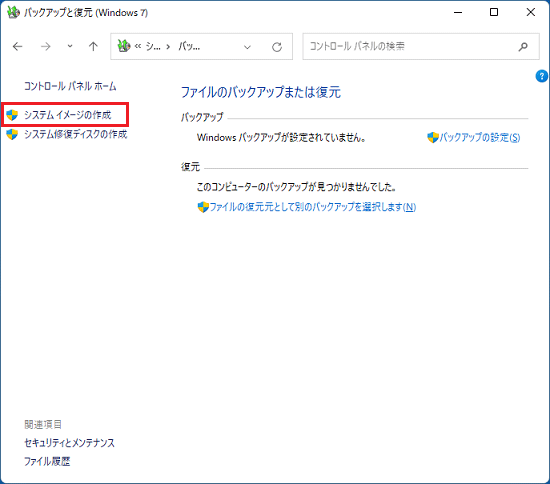Click the バックアップ section label
Viewport: 550px width, 484px height.
point(202,117)
